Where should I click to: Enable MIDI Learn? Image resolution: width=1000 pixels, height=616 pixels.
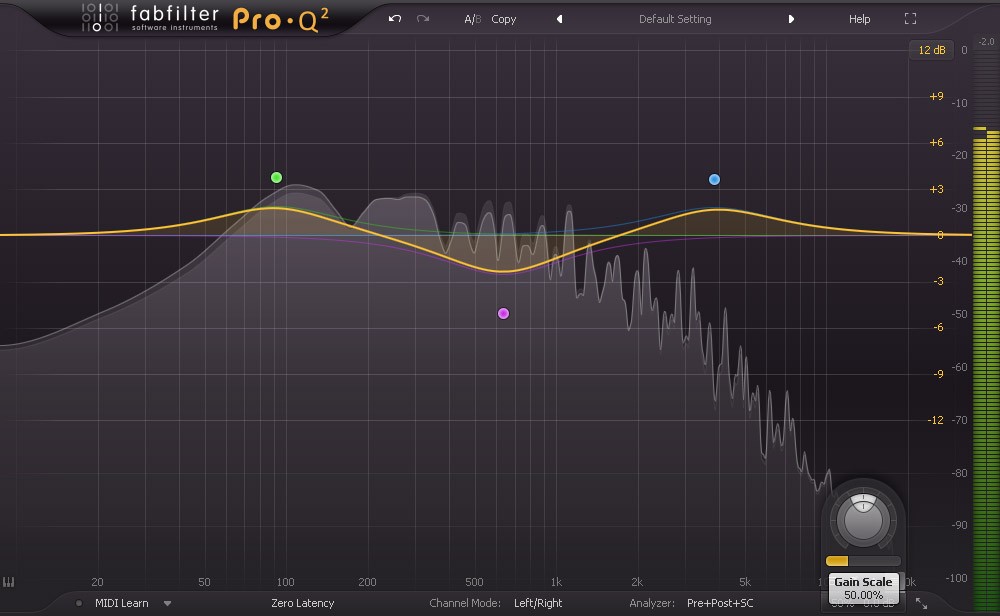[x=121, y=603]
